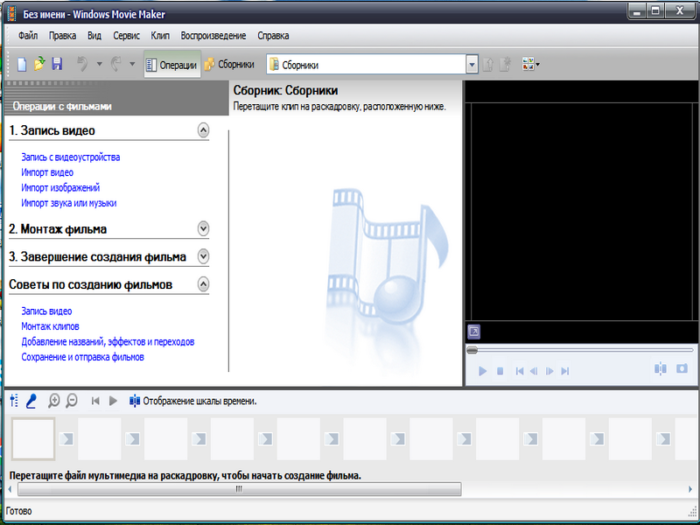Toggle the Операции tasks pane button

pyautogui.click(x=172, y=65)
